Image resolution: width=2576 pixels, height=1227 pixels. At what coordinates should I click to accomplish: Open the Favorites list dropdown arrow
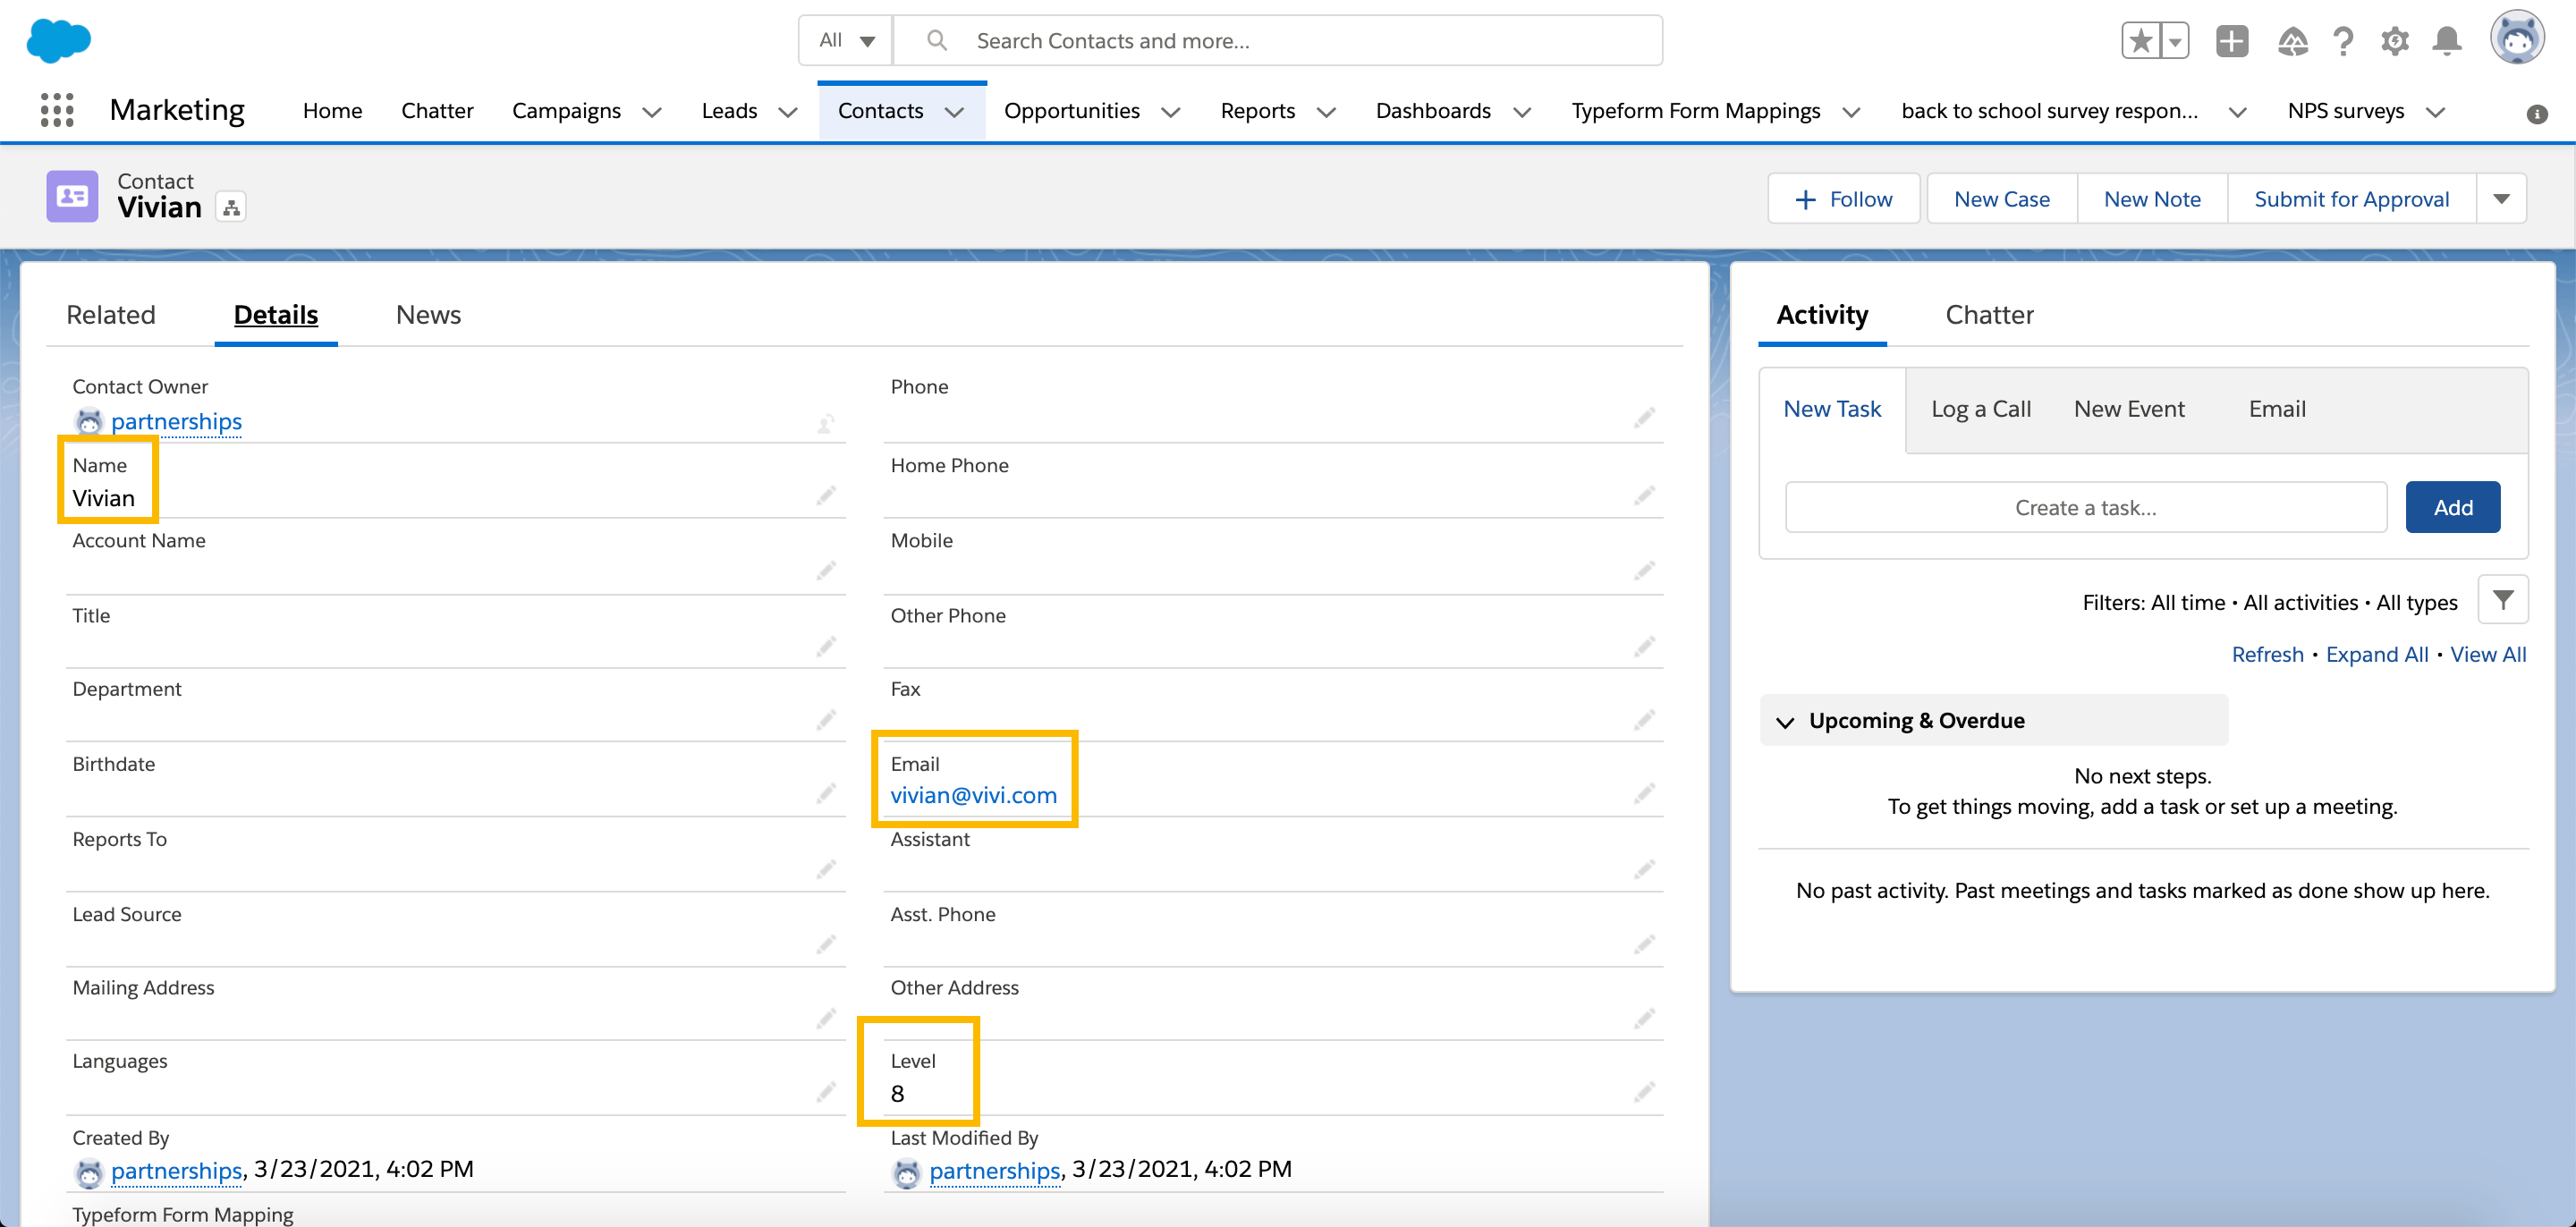(2174, 41)
